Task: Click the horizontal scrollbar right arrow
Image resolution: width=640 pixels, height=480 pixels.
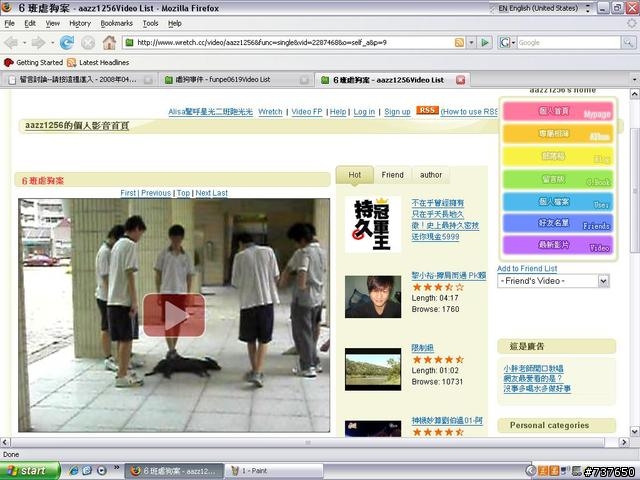Action: 624,442
